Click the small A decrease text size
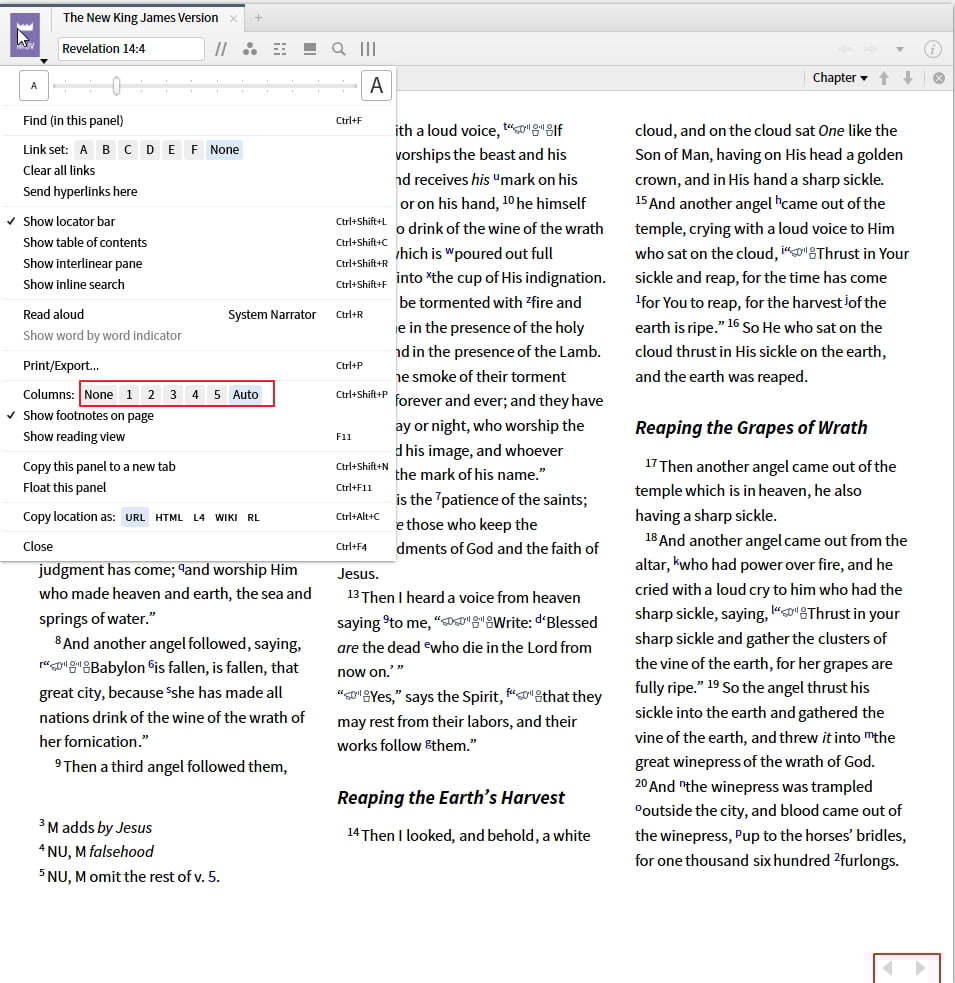Viewport: 955px width, 983px height. click(x=34, y=85)
